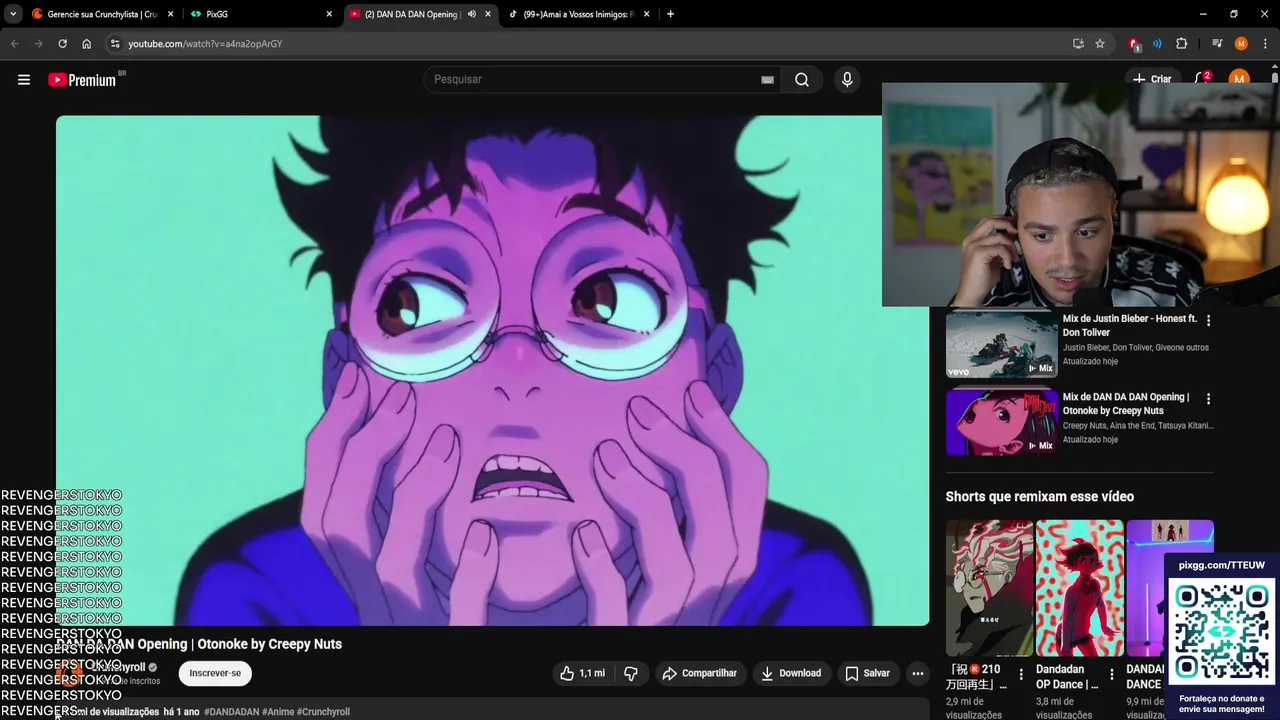Open the Chrome profile avatar
Viewport: 1280px width, 720px height.
pos(1241,44)
